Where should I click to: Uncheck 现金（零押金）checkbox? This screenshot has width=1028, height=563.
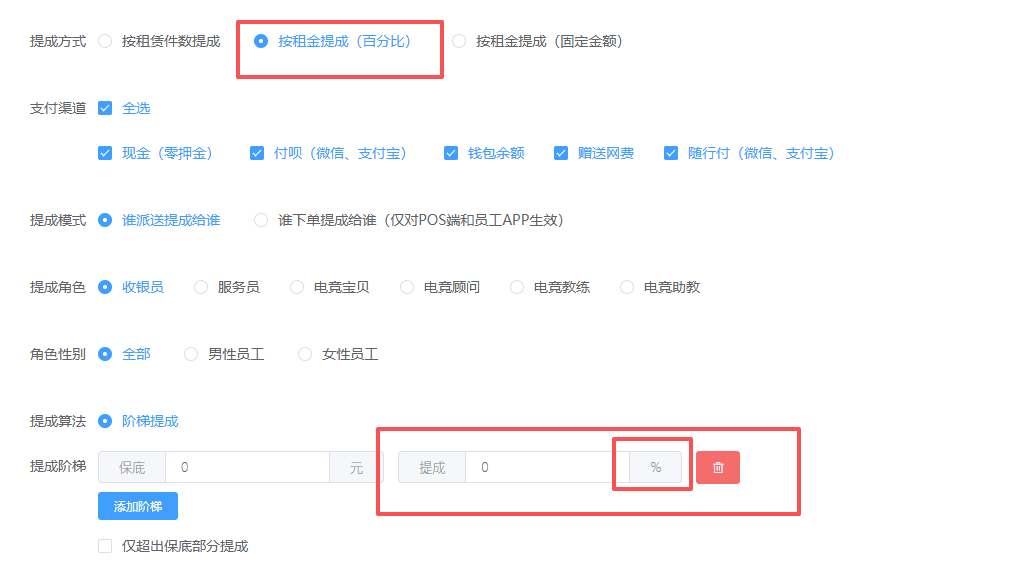tap(105, 153)
